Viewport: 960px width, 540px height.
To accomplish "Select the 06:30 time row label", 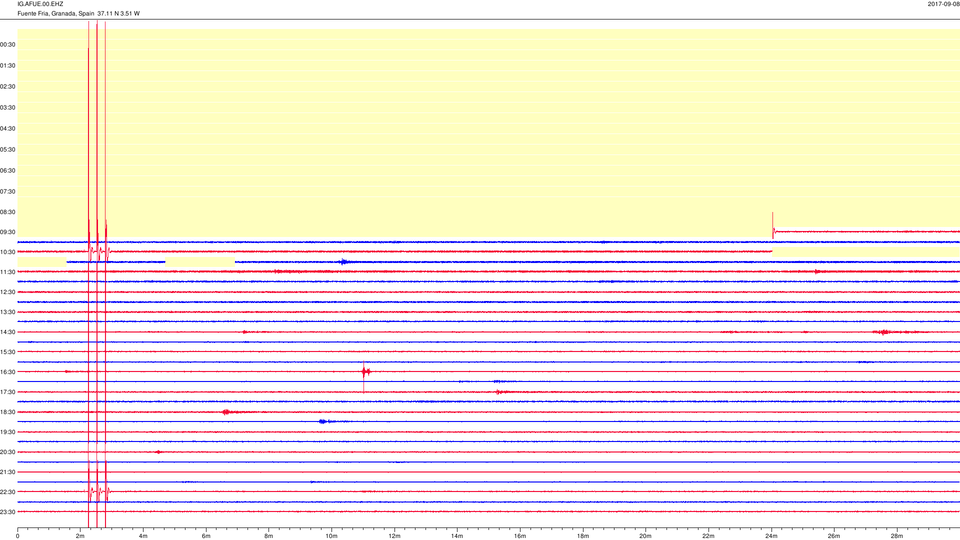I will 8,171.
